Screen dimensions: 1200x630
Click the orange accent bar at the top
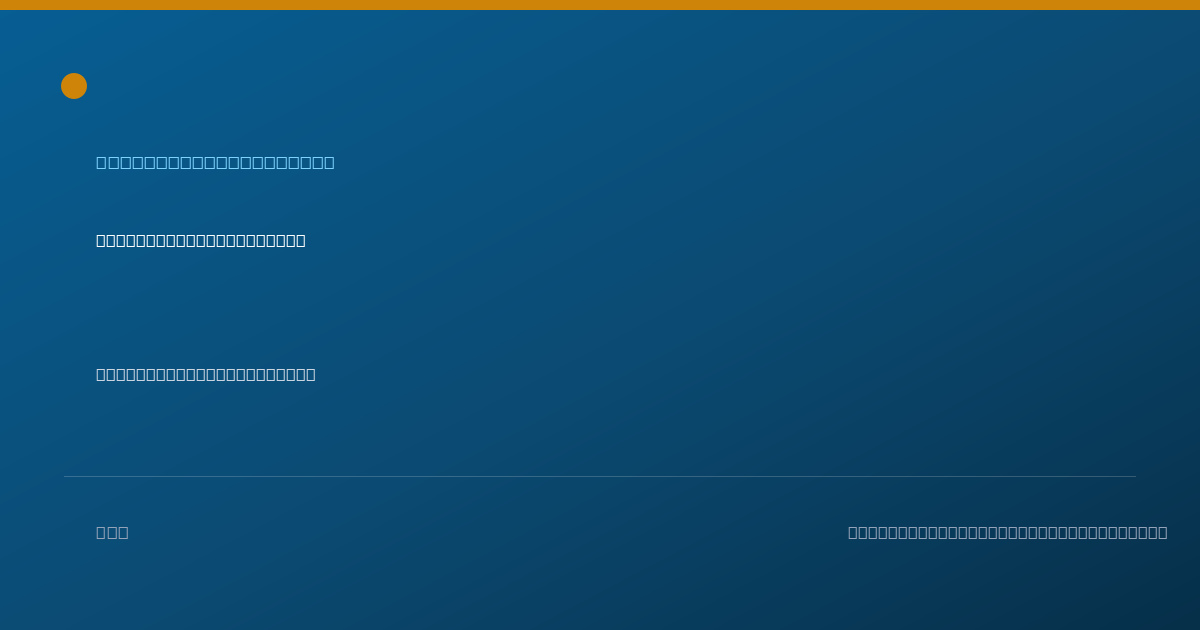(x=600, y=5)
